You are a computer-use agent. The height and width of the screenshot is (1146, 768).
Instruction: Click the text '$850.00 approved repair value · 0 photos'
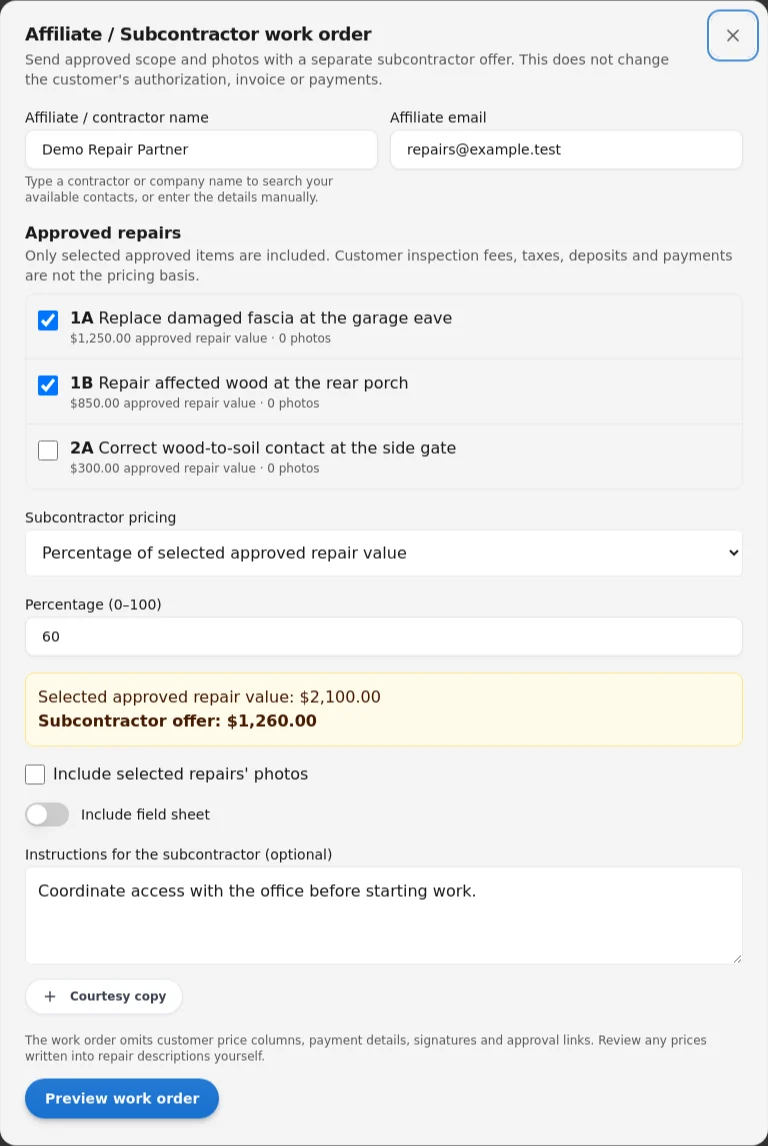click(x=194, y=403)
